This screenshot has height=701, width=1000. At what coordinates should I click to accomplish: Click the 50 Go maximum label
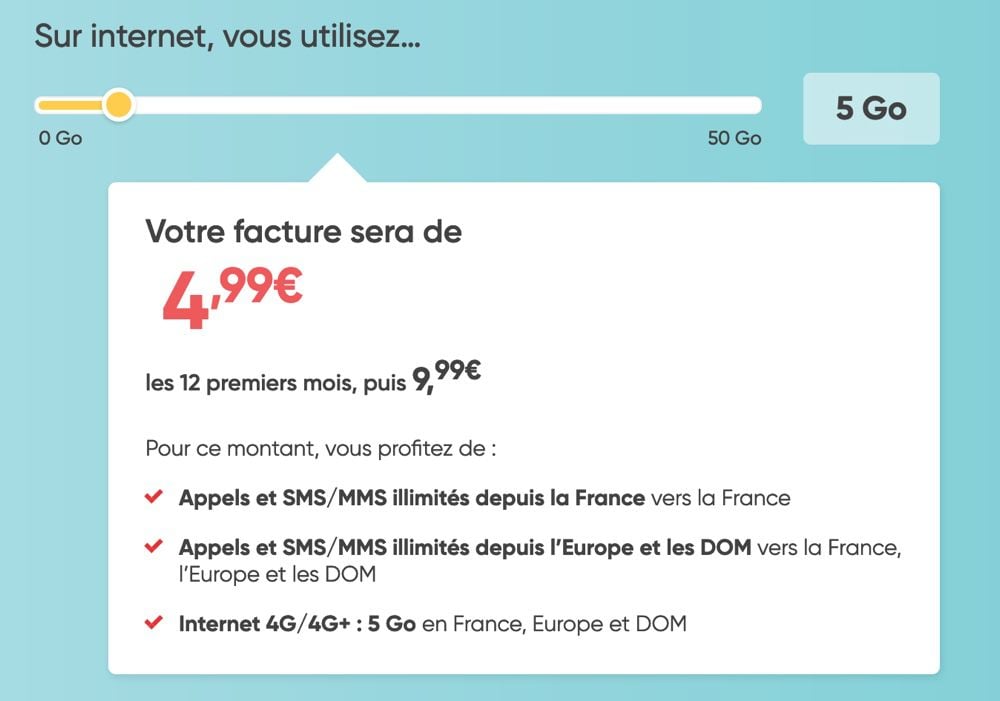tap(735, 138)
